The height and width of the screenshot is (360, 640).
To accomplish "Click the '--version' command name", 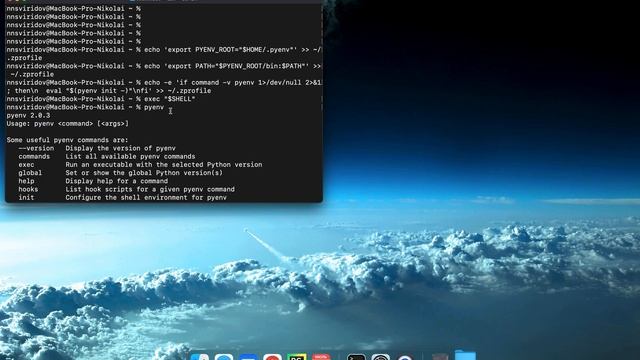I will click(x=36, y=148).
